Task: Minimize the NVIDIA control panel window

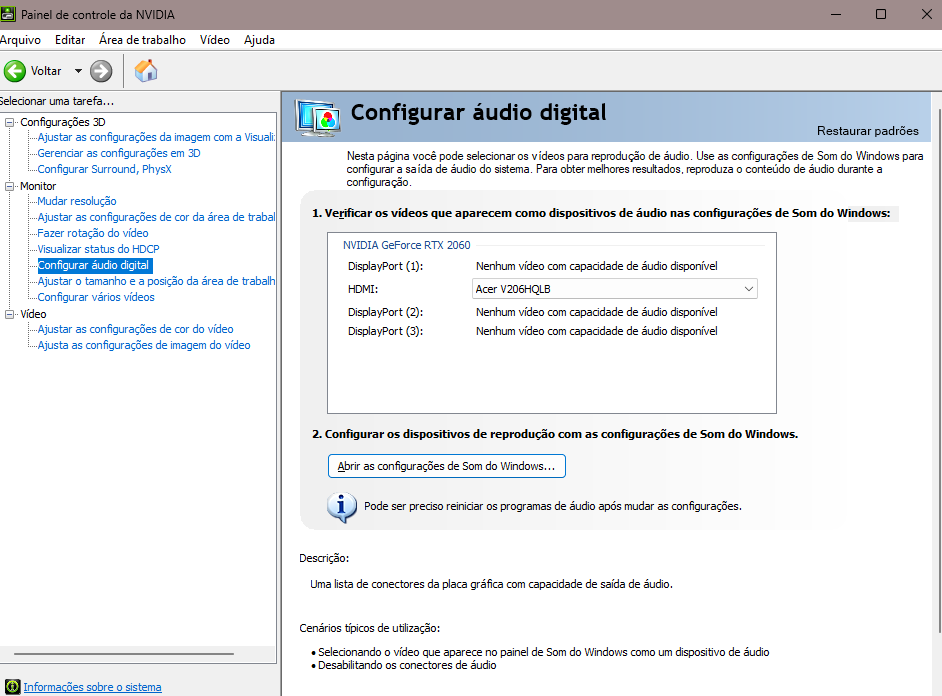Action: (836, 14)
